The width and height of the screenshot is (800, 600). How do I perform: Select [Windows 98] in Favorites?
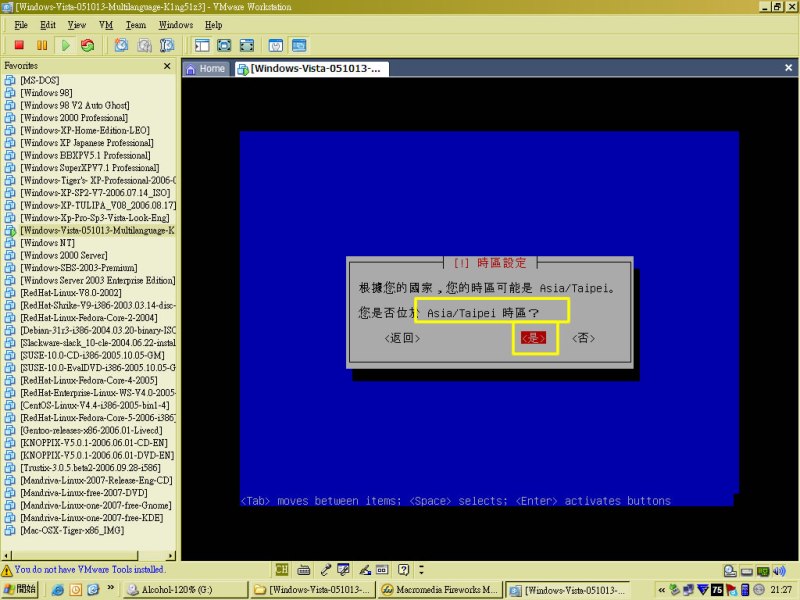point(46,93)
